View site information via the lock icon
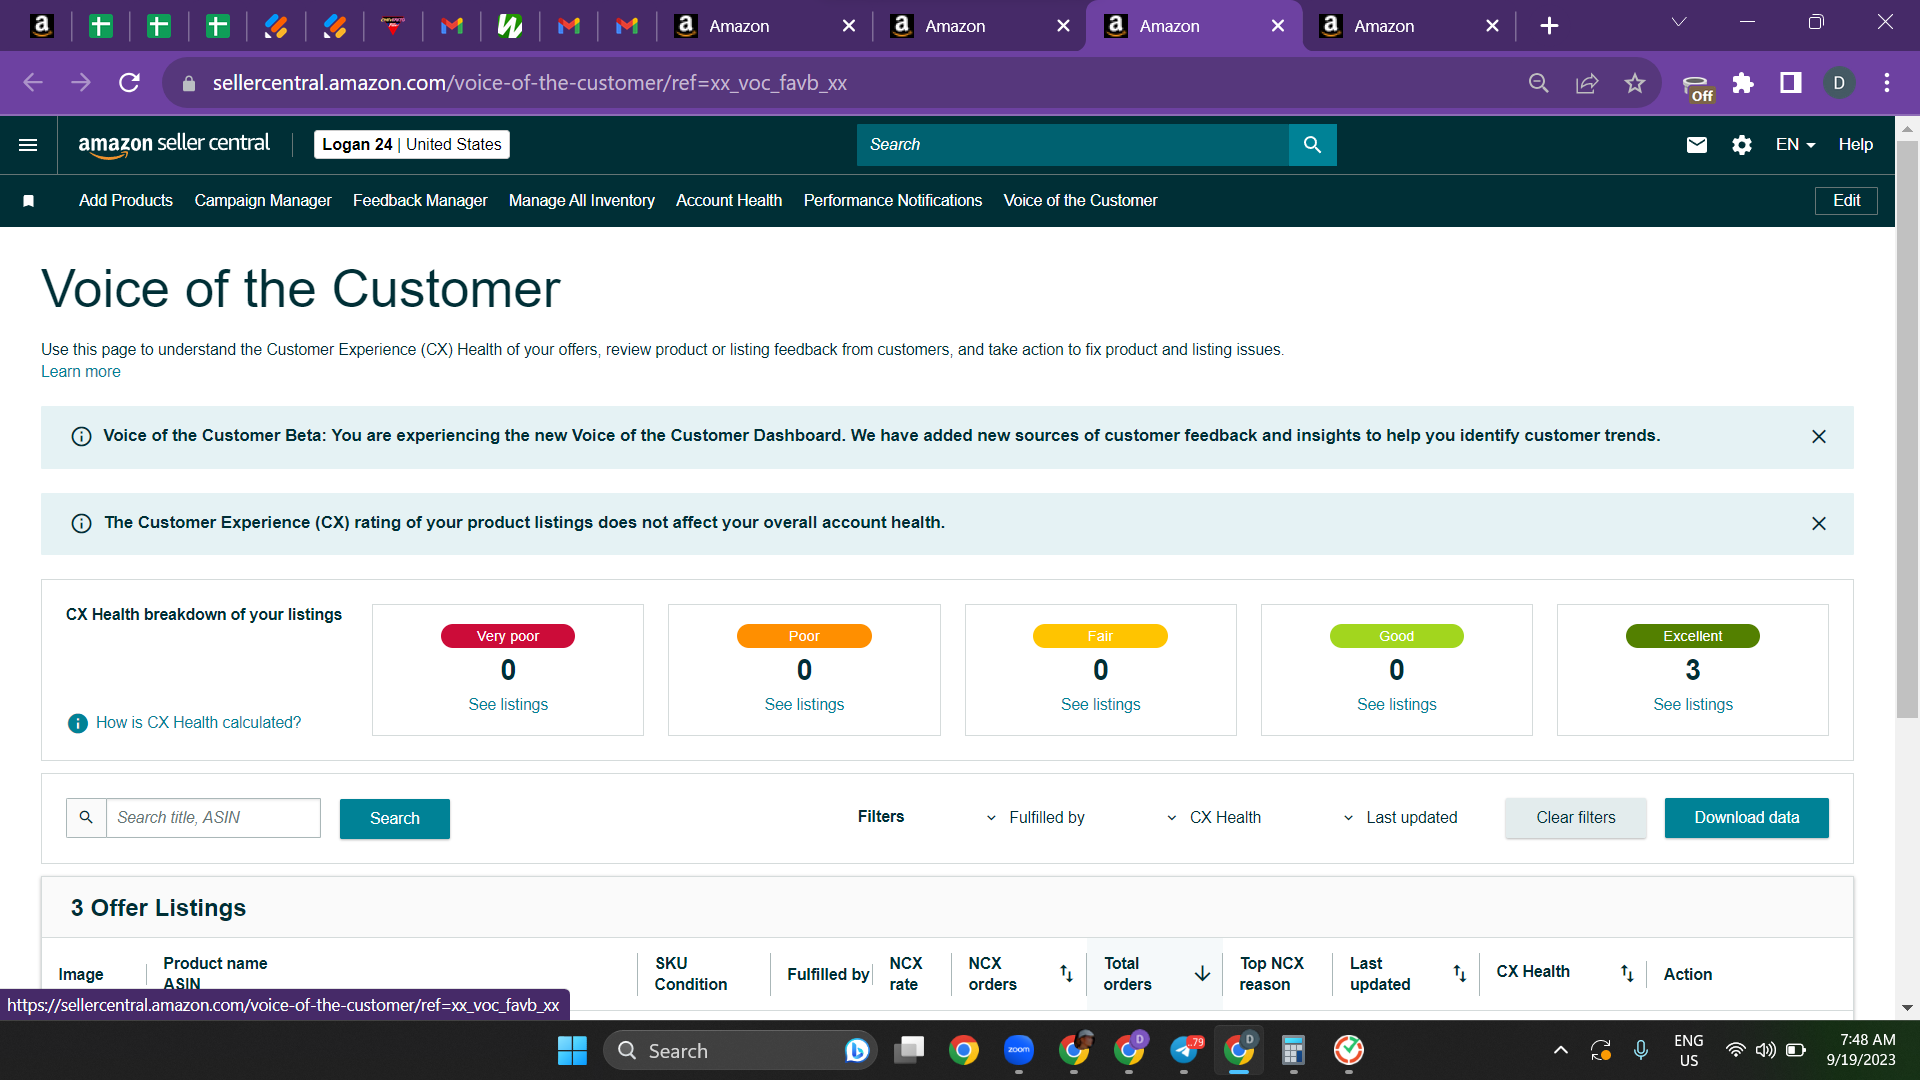 pos(189,84)
